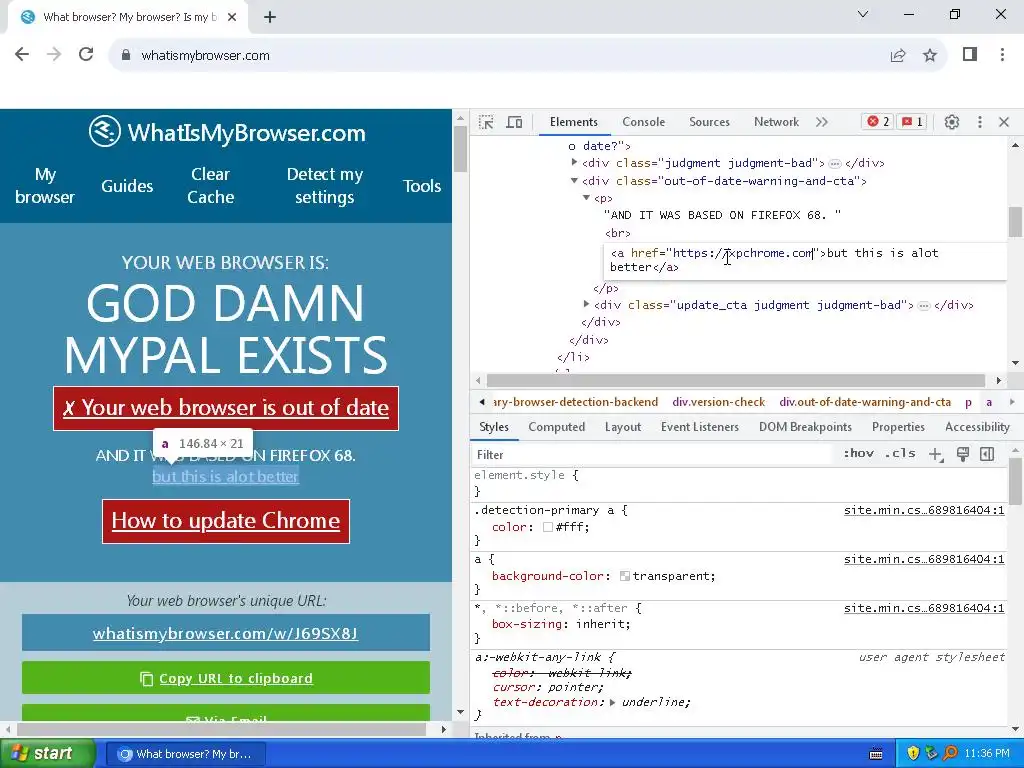This screenshot has height=768, width=1024.
Task: Toggle the :hov element state button
Action: click(x=858, y=453)
